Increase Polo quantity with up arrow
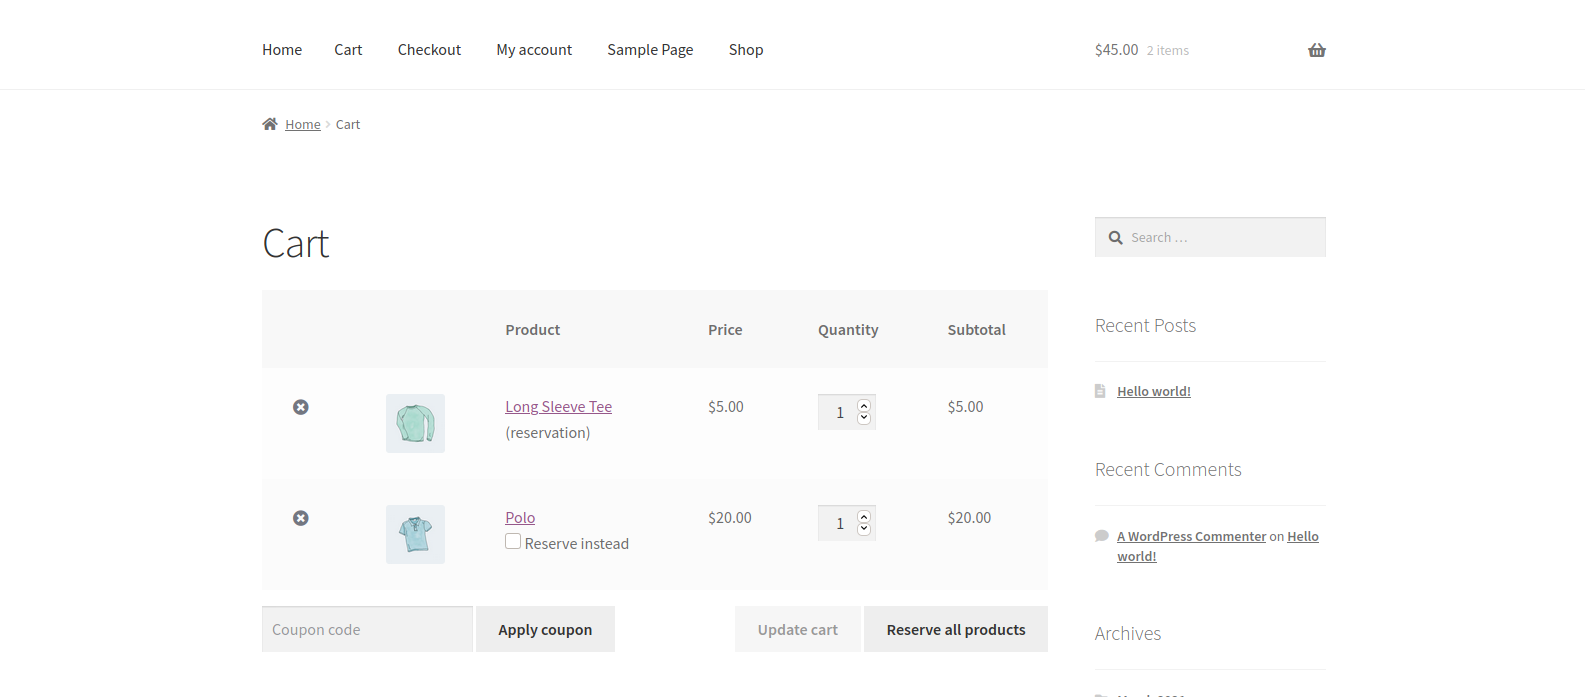Image resolution: width=1585 pixels, height=697 pixels. click(864, 517)
